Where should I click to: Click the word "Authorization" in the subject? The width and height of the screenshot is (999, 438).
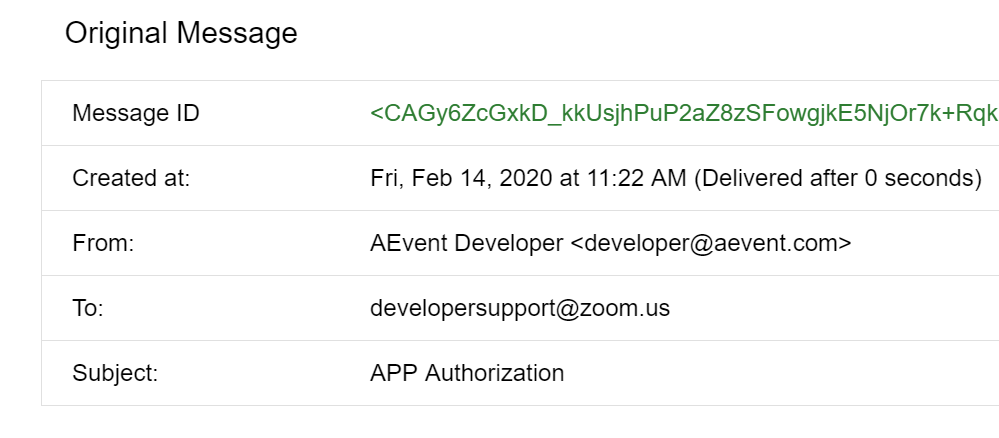[x=495, y=373]
